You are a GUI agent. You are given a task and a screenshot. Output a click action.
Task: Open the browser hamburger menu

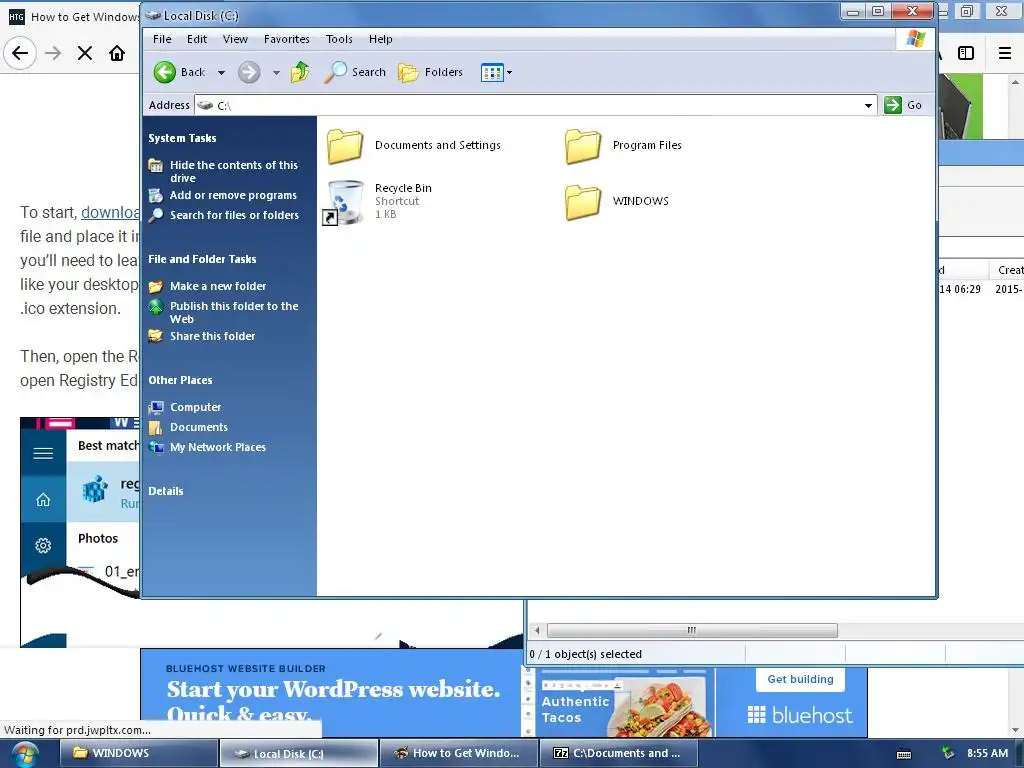pos(1005,53)
